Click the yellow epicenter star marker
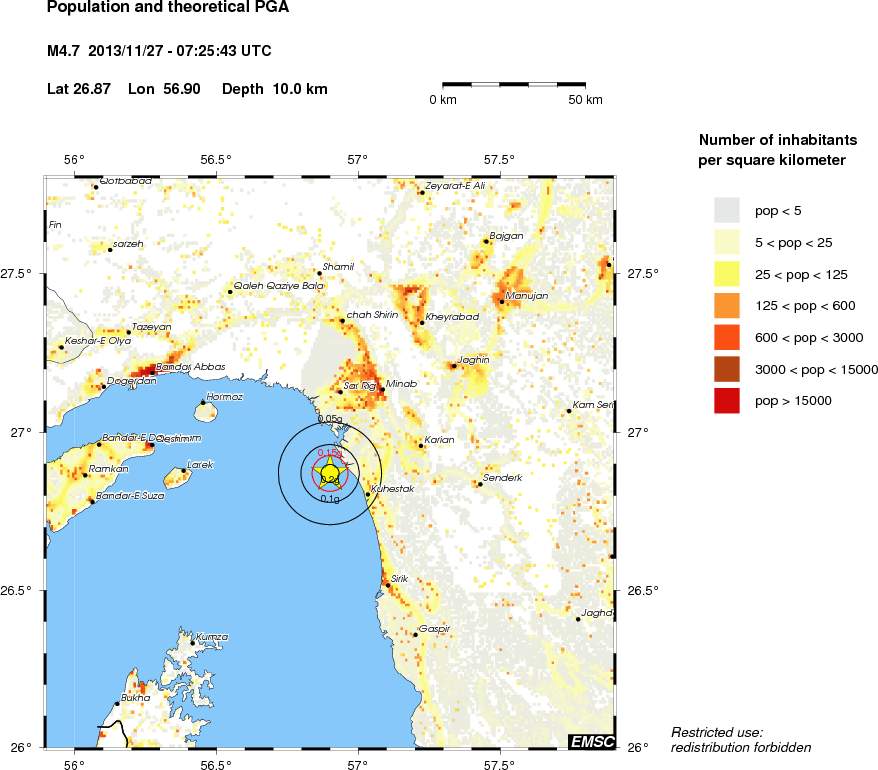The image size is (878, 770). 330,473
